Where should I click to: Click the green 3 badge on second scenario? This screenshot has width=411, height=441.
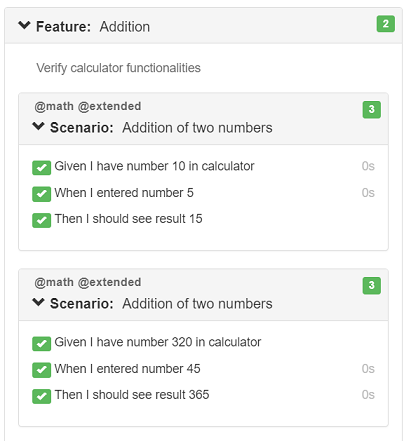tap(372, 286)
